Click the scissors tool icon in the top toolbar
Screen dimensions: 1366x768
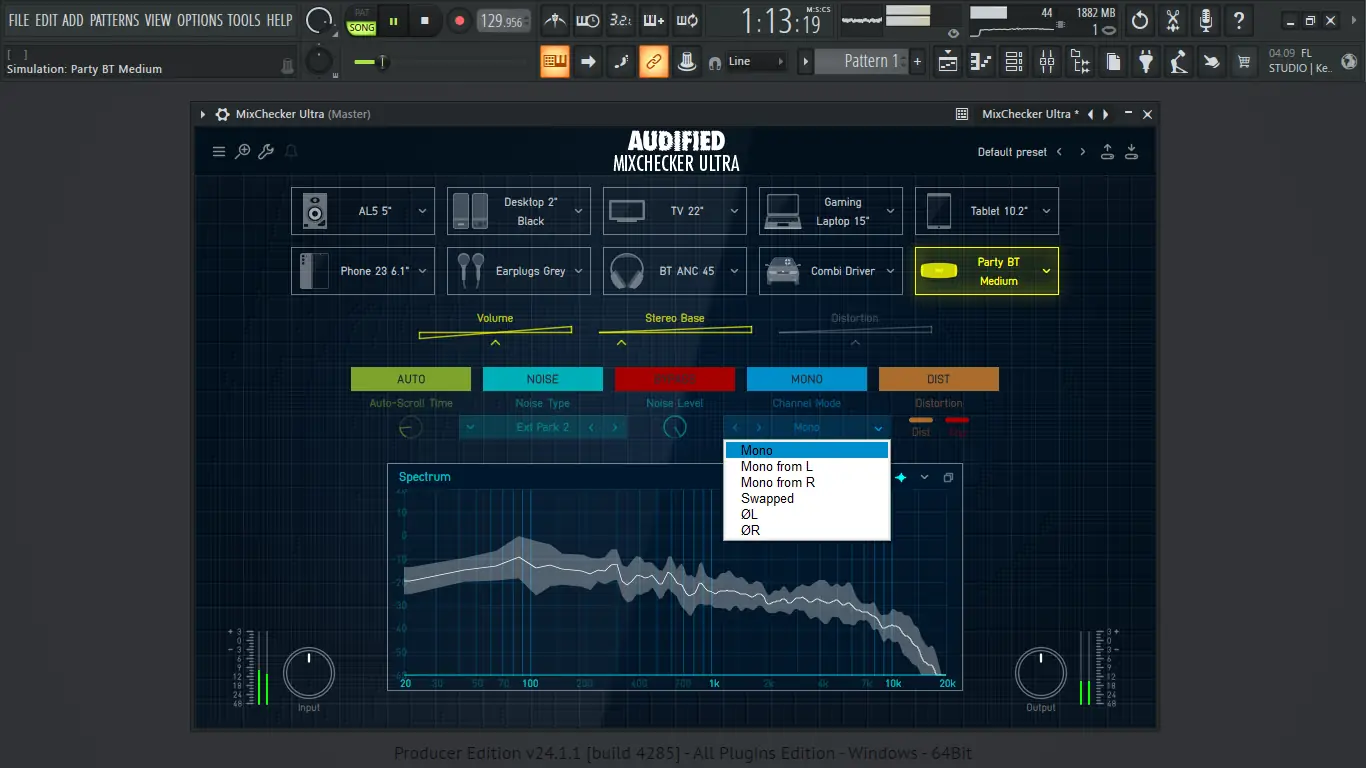(x=1173, y=20)
